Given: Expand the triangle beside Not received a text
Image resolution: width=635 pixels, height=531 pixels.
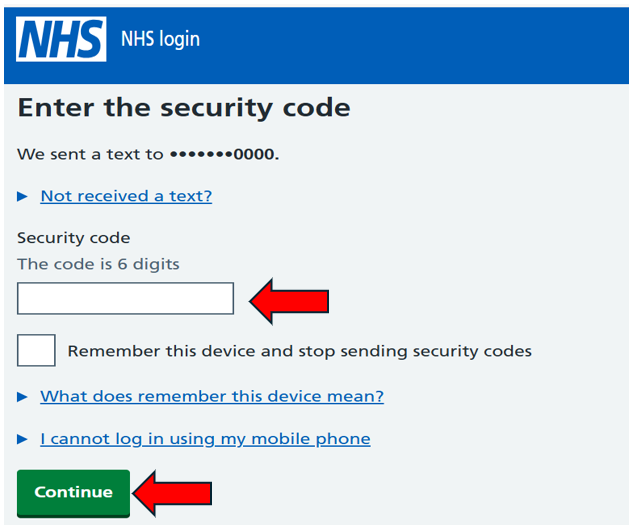Looking at the screenshot, I should (x=22, y=197).
